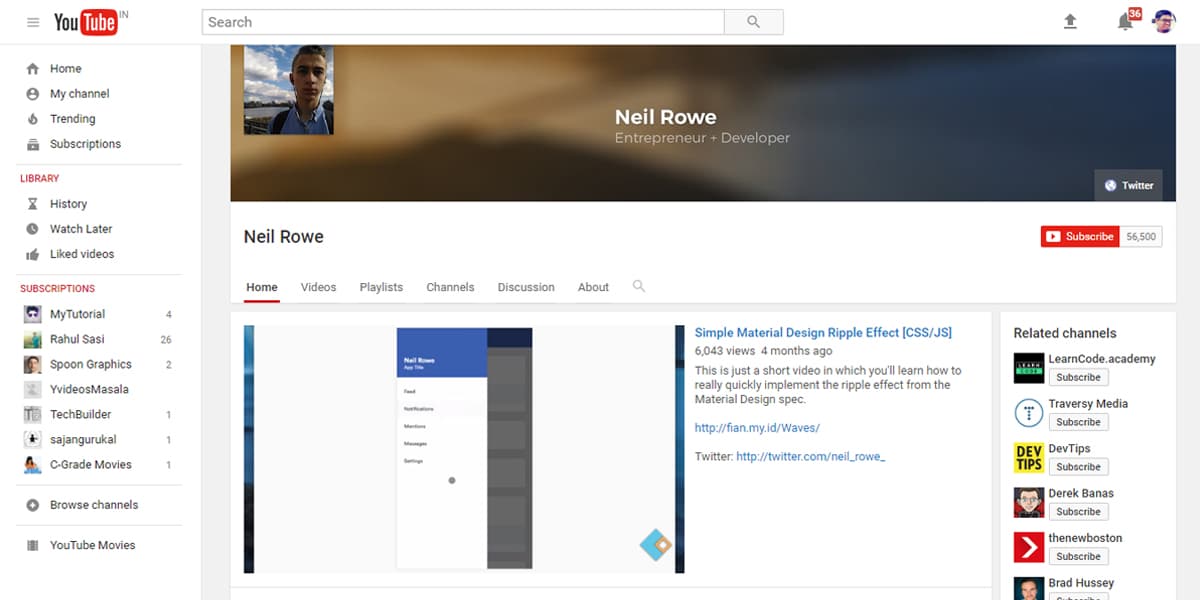
Task: Open Spoon Graphics subscription name
Action: coord(91,364)
